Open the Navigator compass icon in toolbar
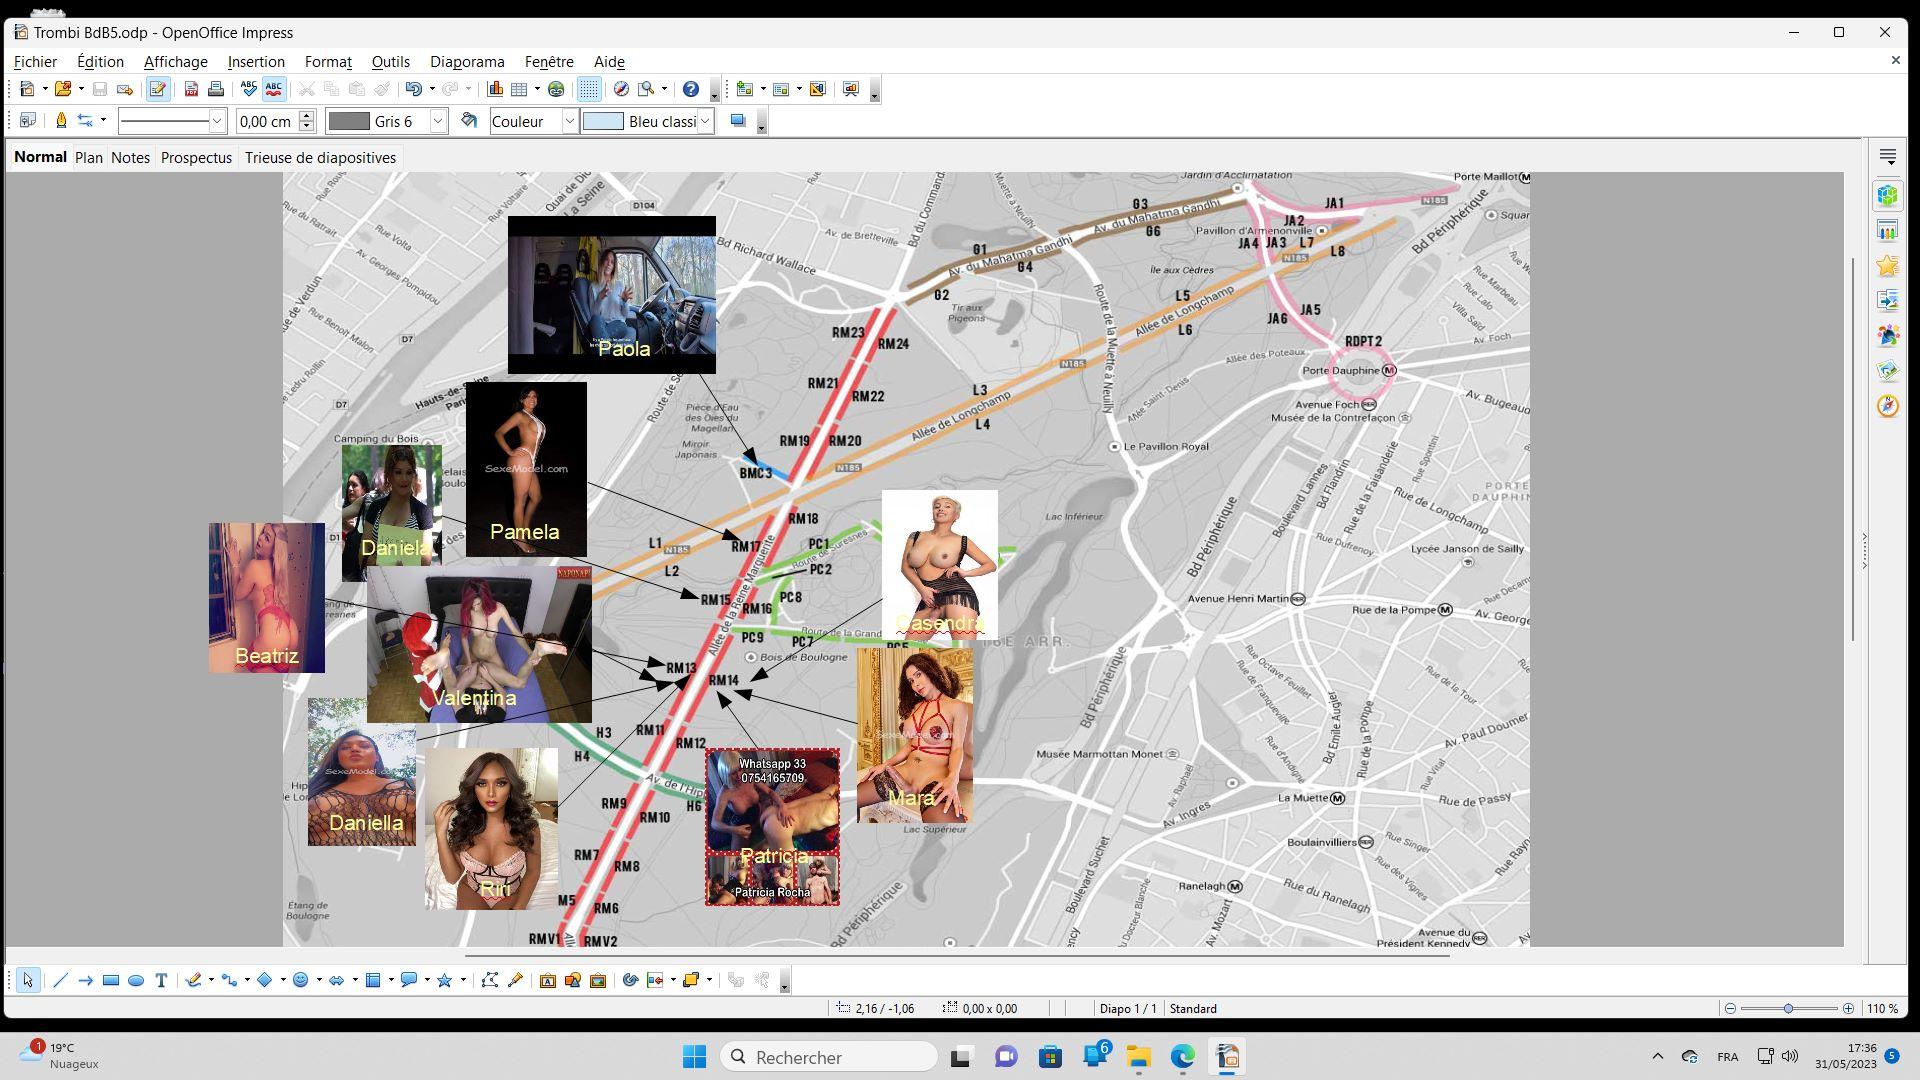1920x1080 pixels. pyautogui.click(x=621, y=90)
